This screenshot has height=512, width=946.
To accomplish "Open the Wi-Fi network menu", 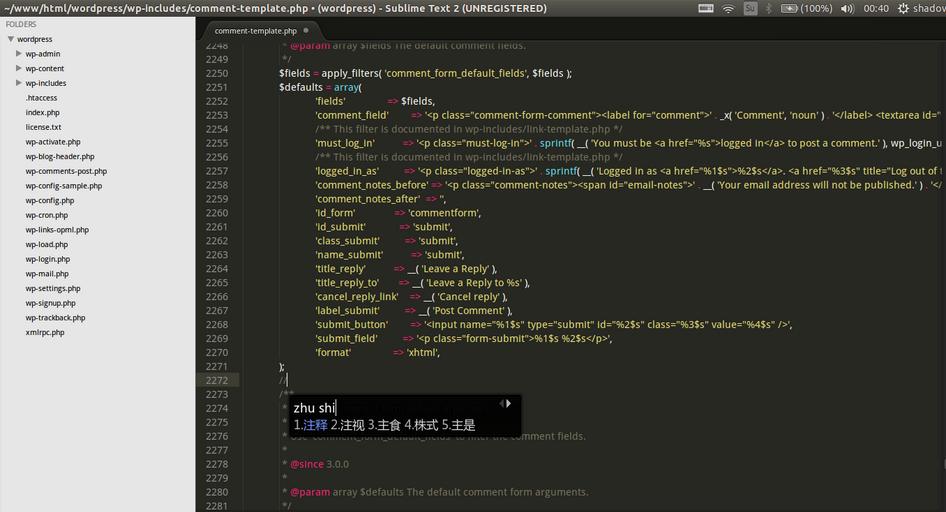I will pos(728,8).
